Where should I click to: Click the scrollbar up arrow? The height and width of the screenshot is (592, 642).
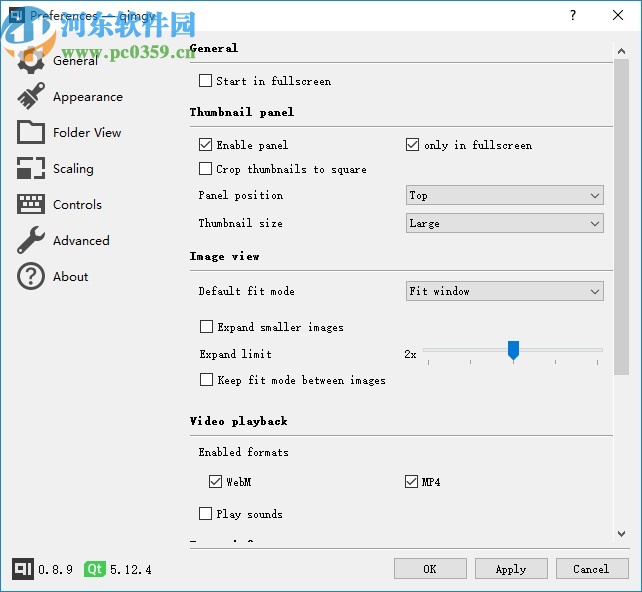pyautogui.click(x=621, y=51)
